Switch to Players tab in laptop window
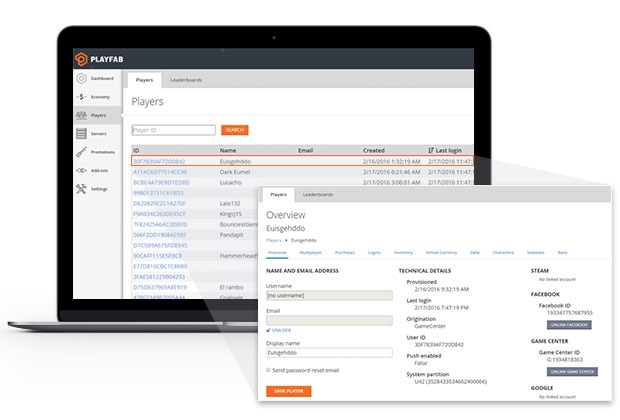 (144, 80)
